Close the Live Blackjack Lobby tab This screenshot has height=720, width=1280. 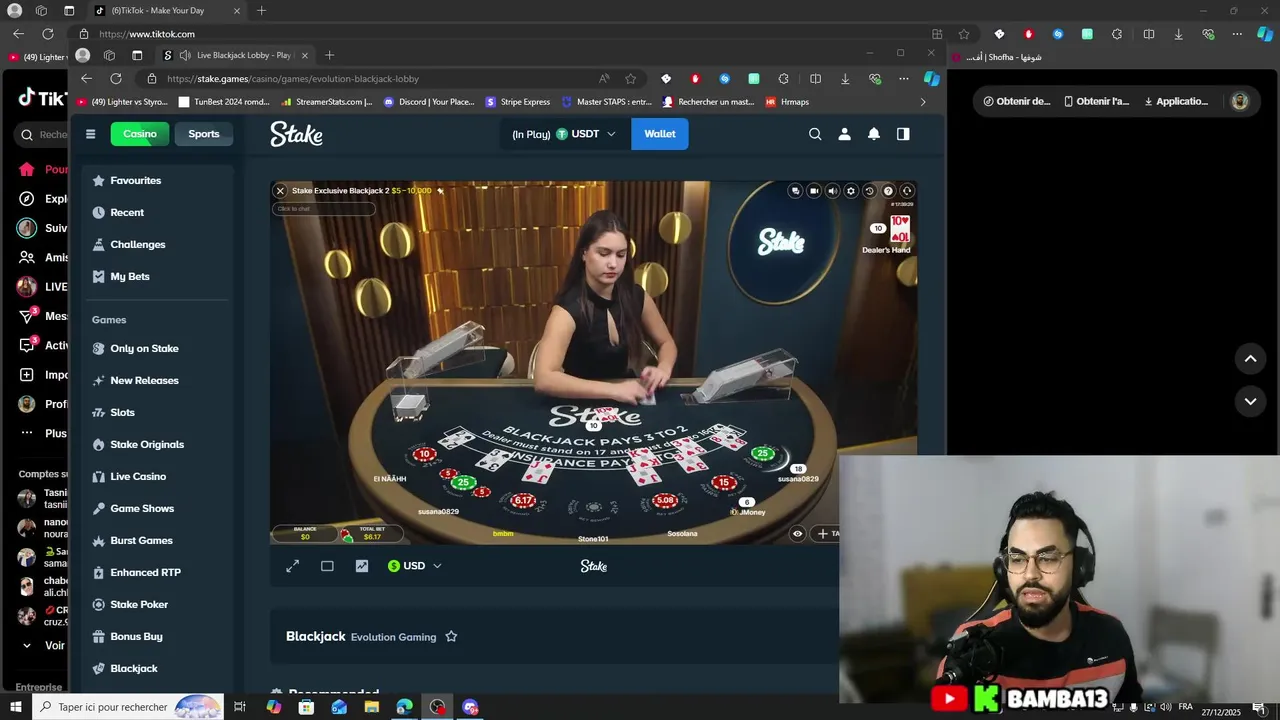point(304,55)
